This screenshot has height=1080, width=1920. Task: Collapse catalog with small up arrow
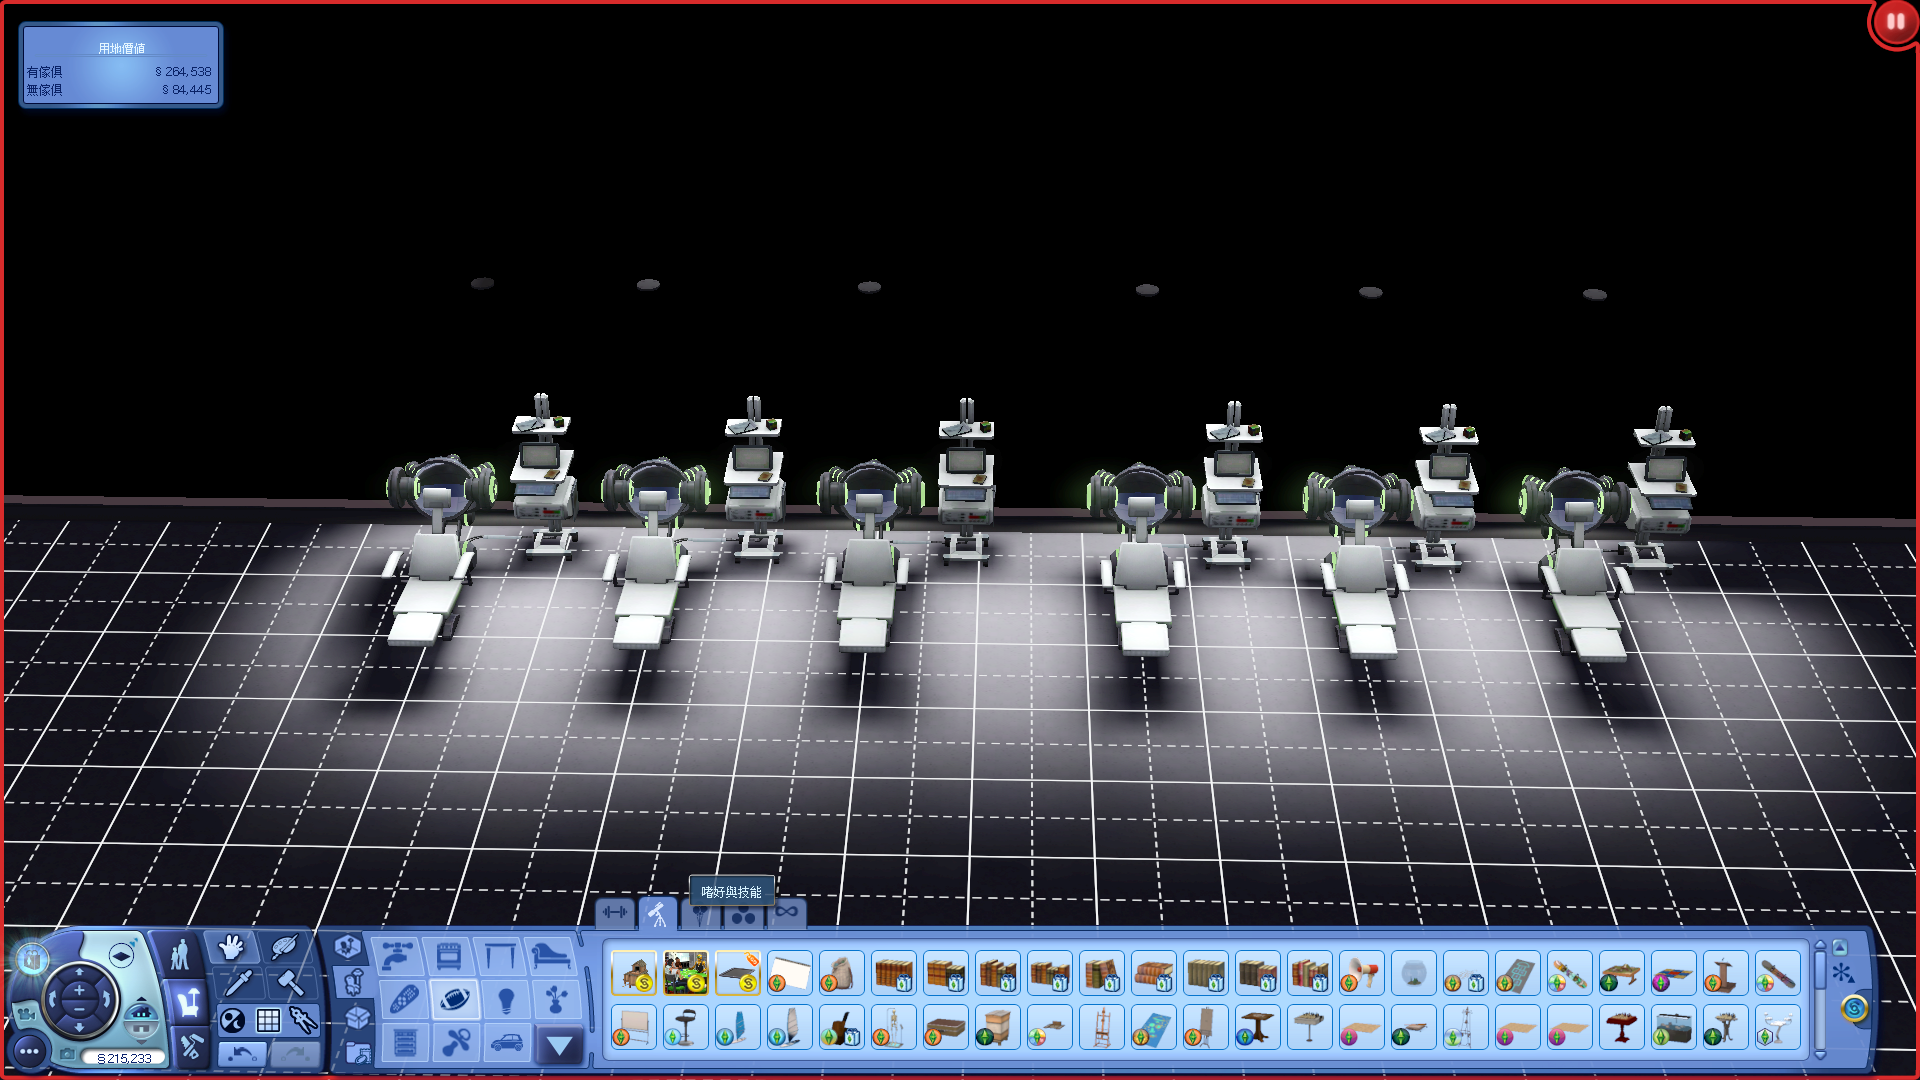pos(1840,947)
